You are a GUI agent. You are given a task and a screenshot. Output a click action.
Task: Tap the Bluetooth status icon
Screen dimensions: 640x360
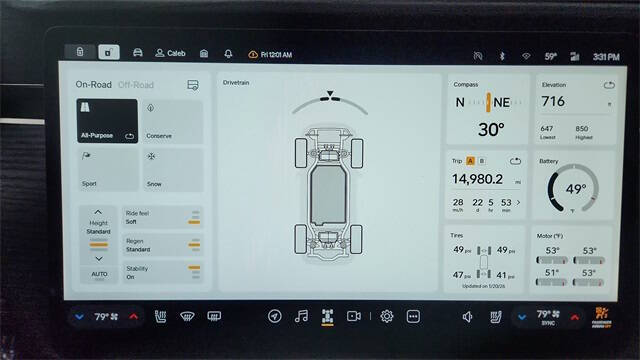point(502,56)
